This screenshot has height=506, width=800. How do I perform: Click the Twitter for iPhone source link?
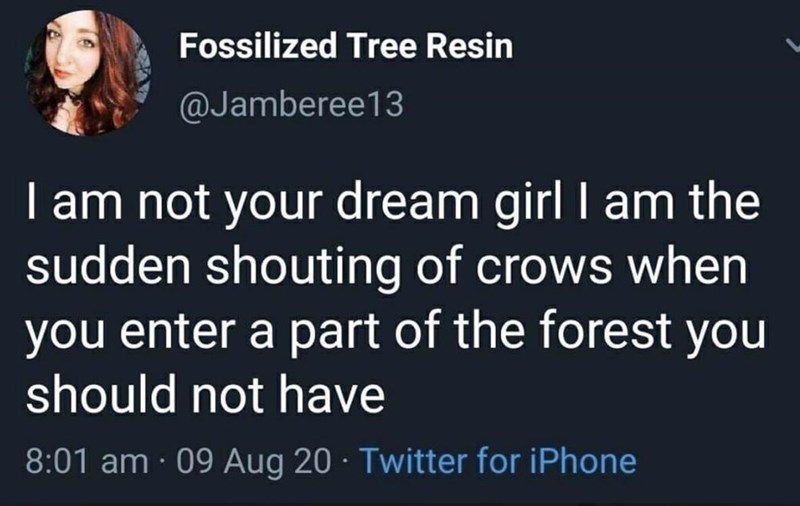[x=496, y=461]
